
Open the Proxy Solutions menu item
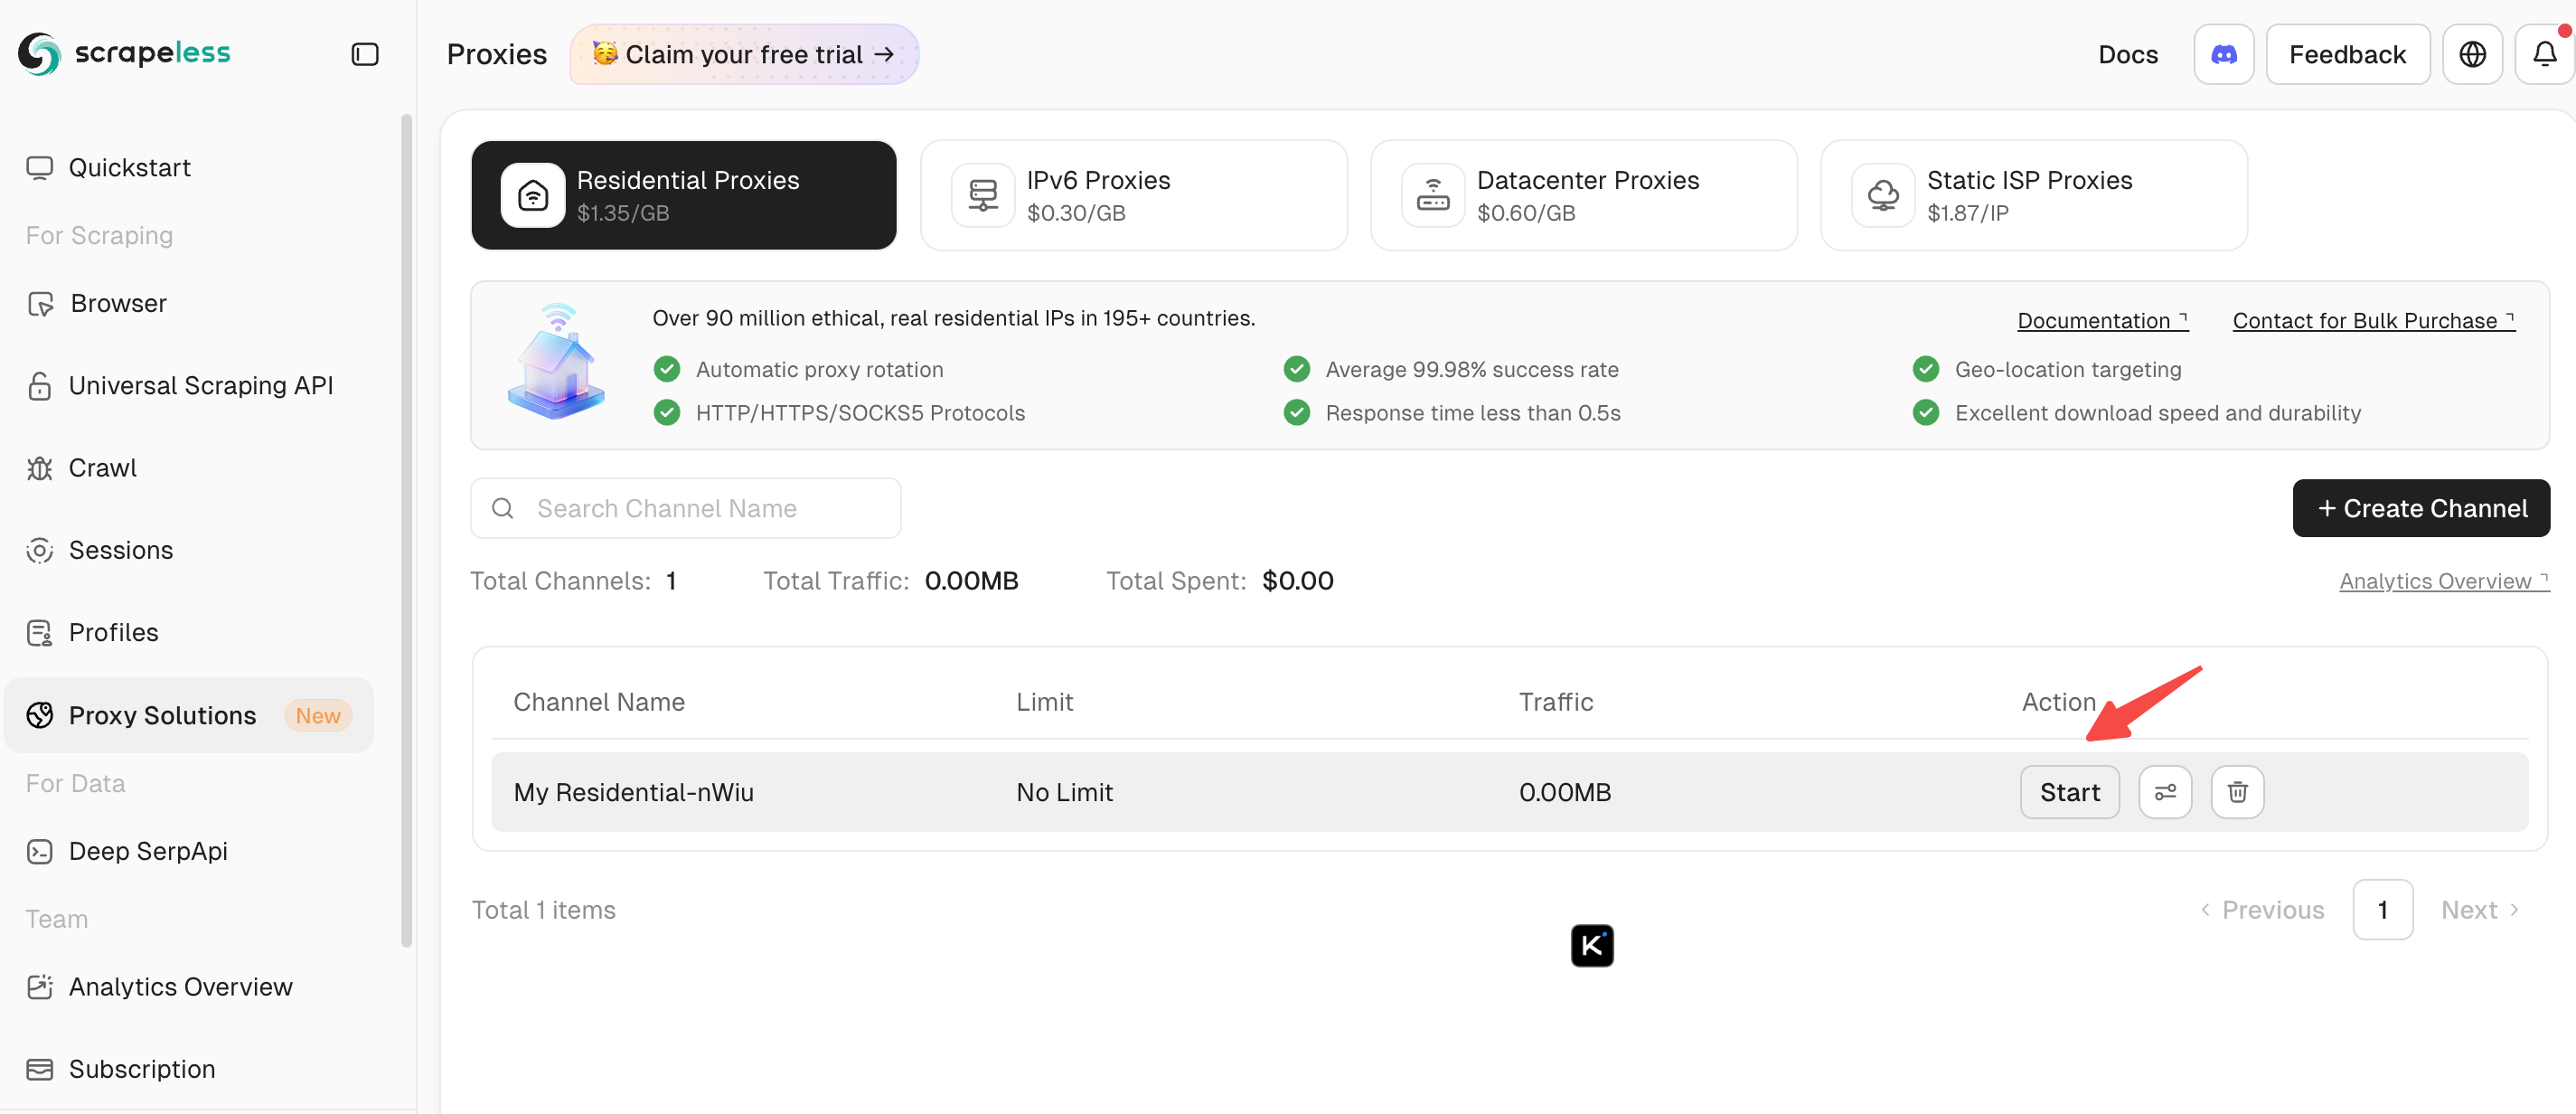click(x=162, y=714)
